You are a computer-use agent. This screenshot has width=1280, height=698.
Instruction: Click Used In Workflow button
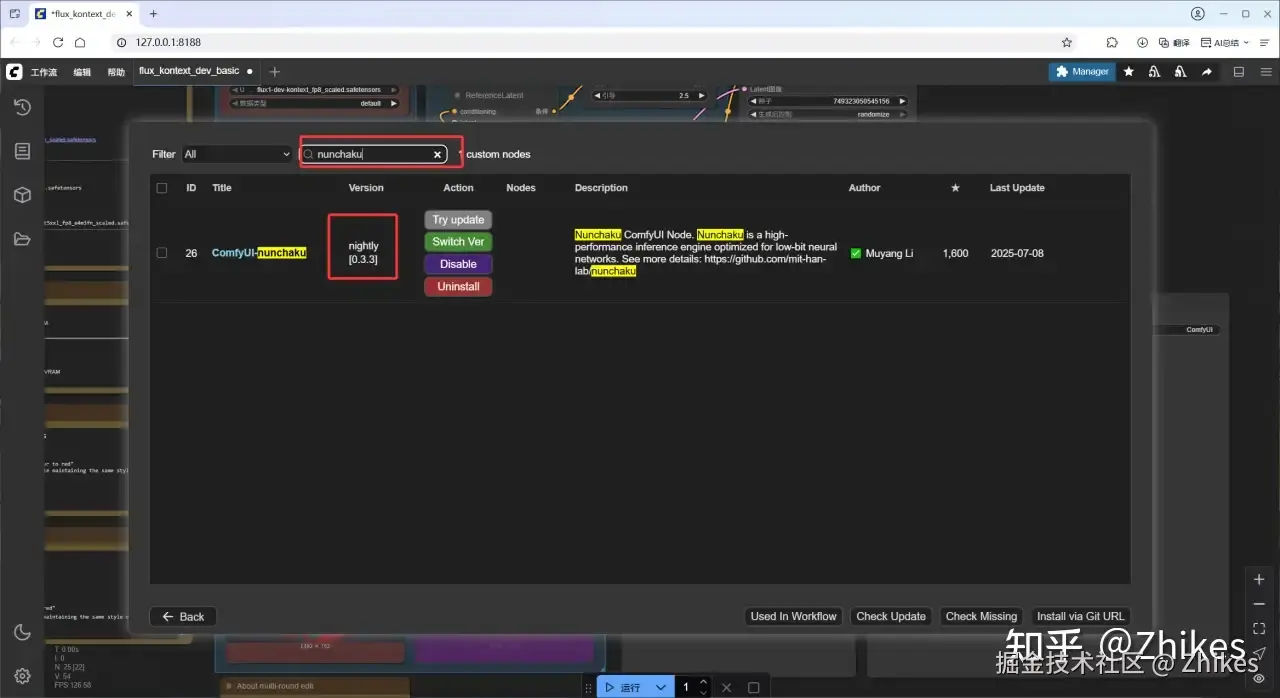[x=794, y=616]
